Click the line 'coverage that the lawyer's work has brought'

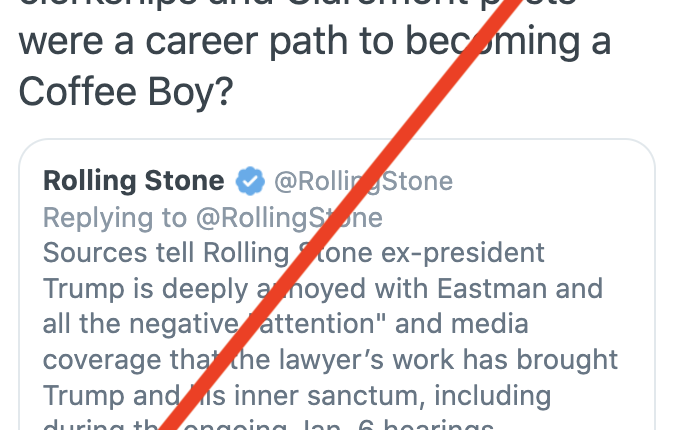tap(330, 359)
